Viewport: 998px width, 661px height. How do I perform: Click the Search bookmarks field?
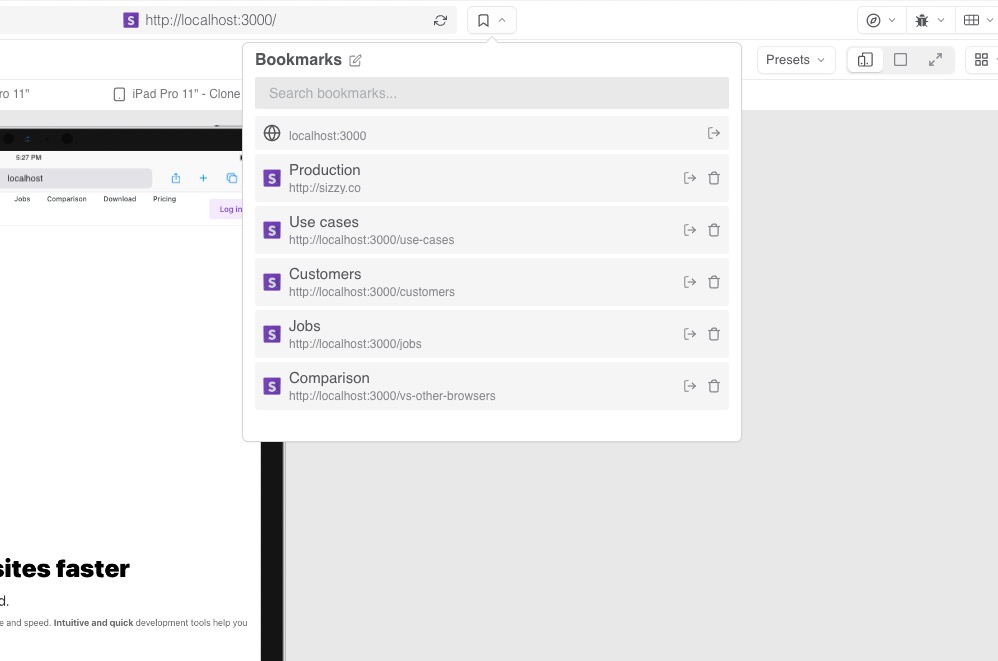[x=491, y=93]
